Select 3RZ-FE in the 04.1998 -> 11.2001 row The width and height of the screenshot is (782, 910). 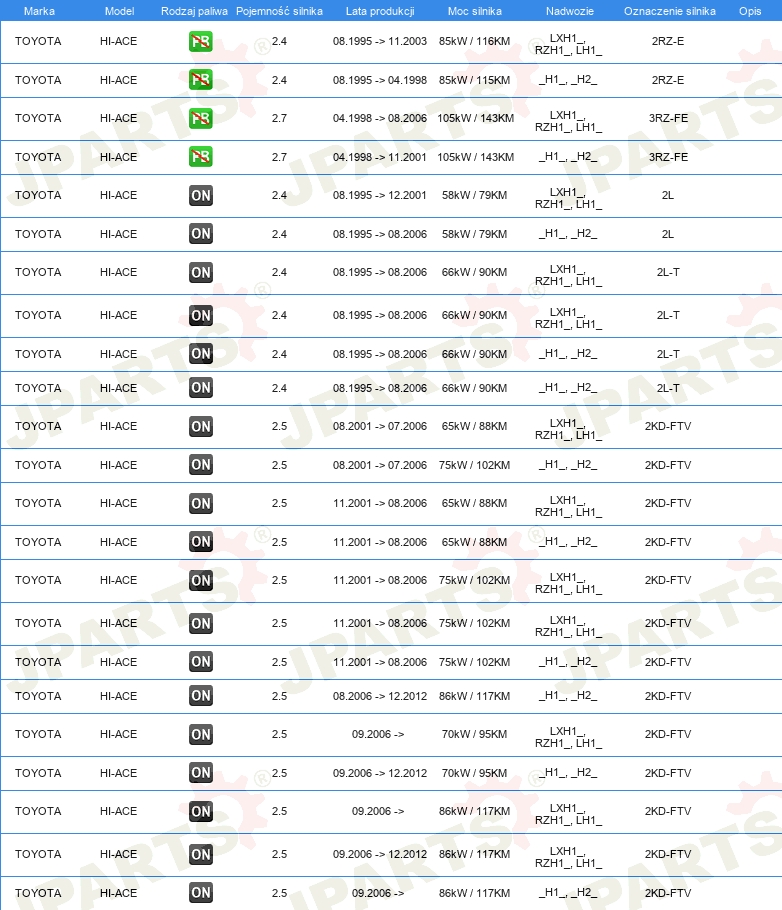tap(668, 157)
